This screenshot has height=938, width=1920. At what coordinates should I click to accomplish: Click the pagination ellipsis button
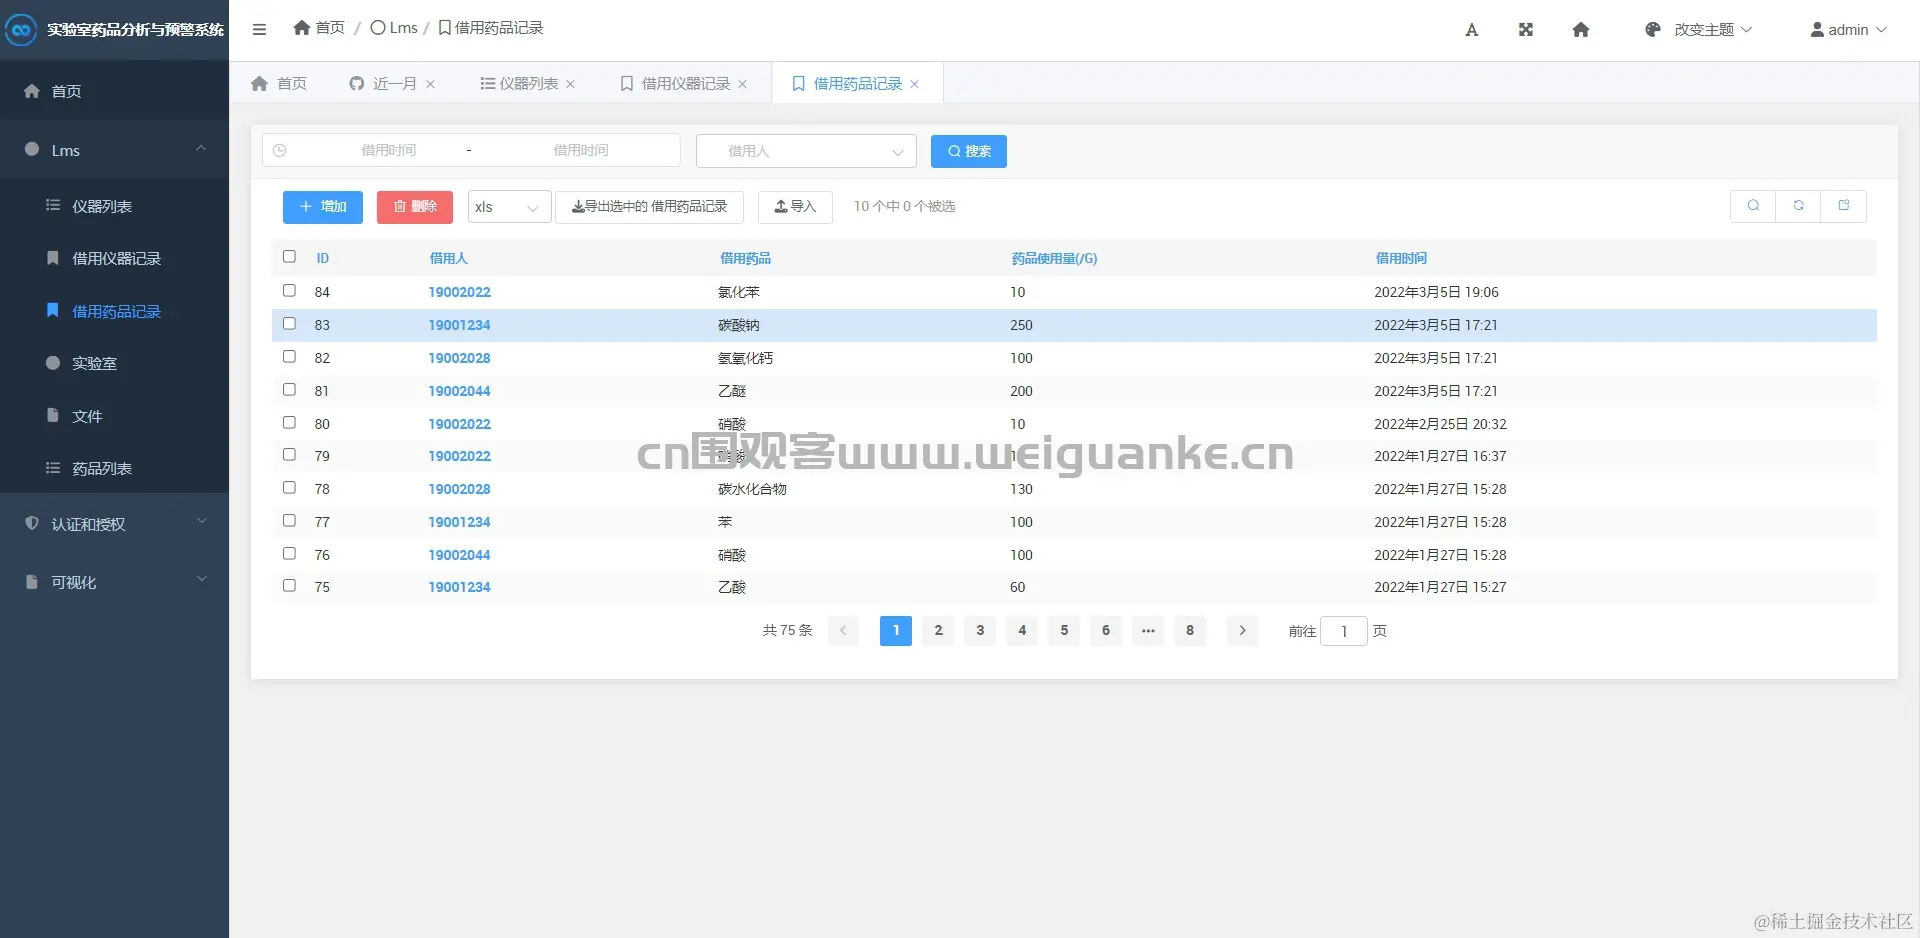(x=1148, y=631)
